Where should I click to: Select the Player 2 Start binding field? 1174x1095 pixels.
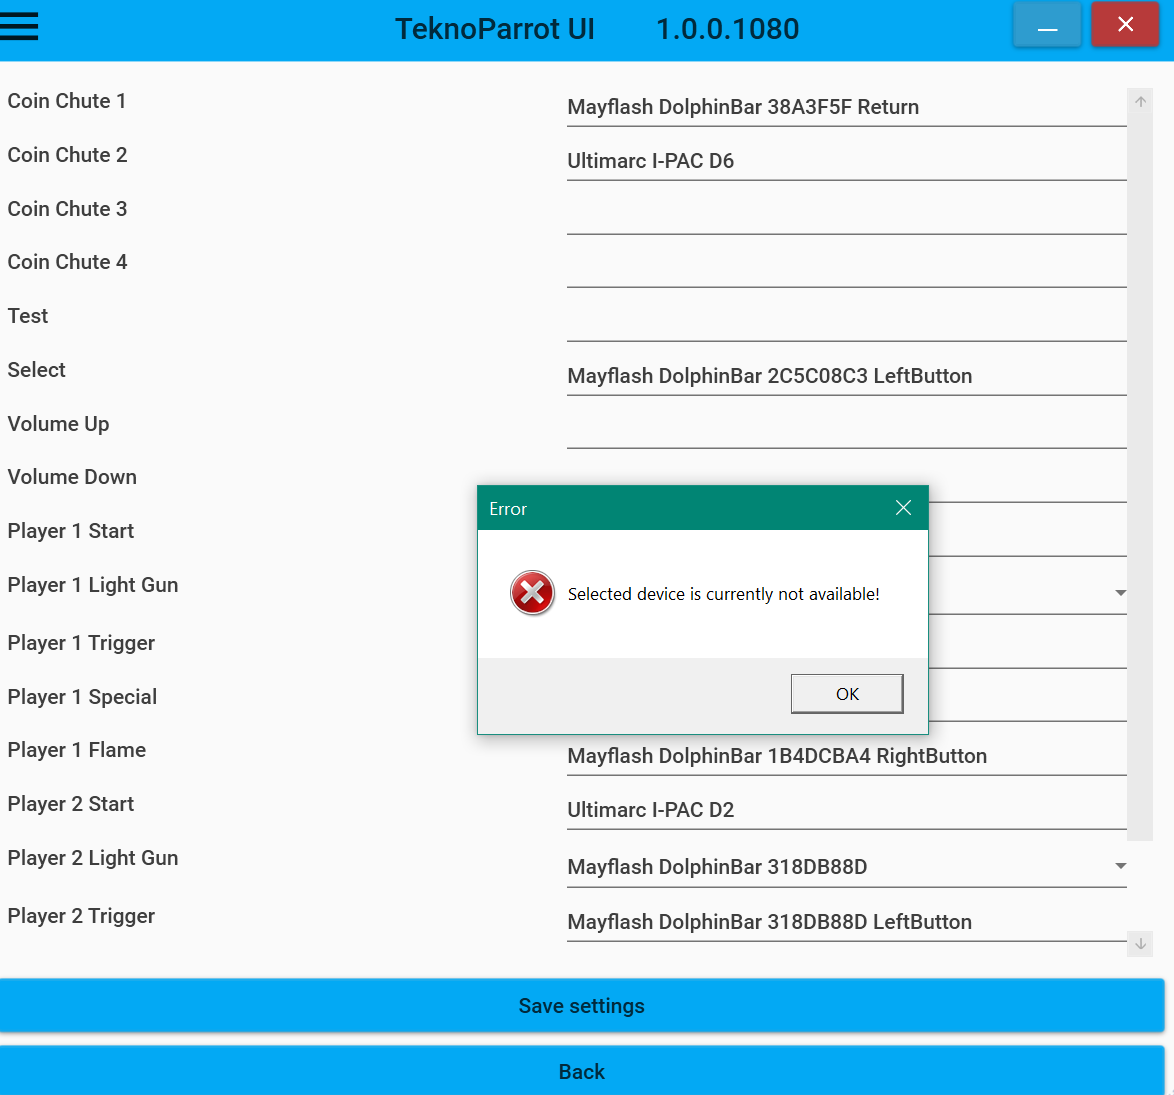(847, 810)
